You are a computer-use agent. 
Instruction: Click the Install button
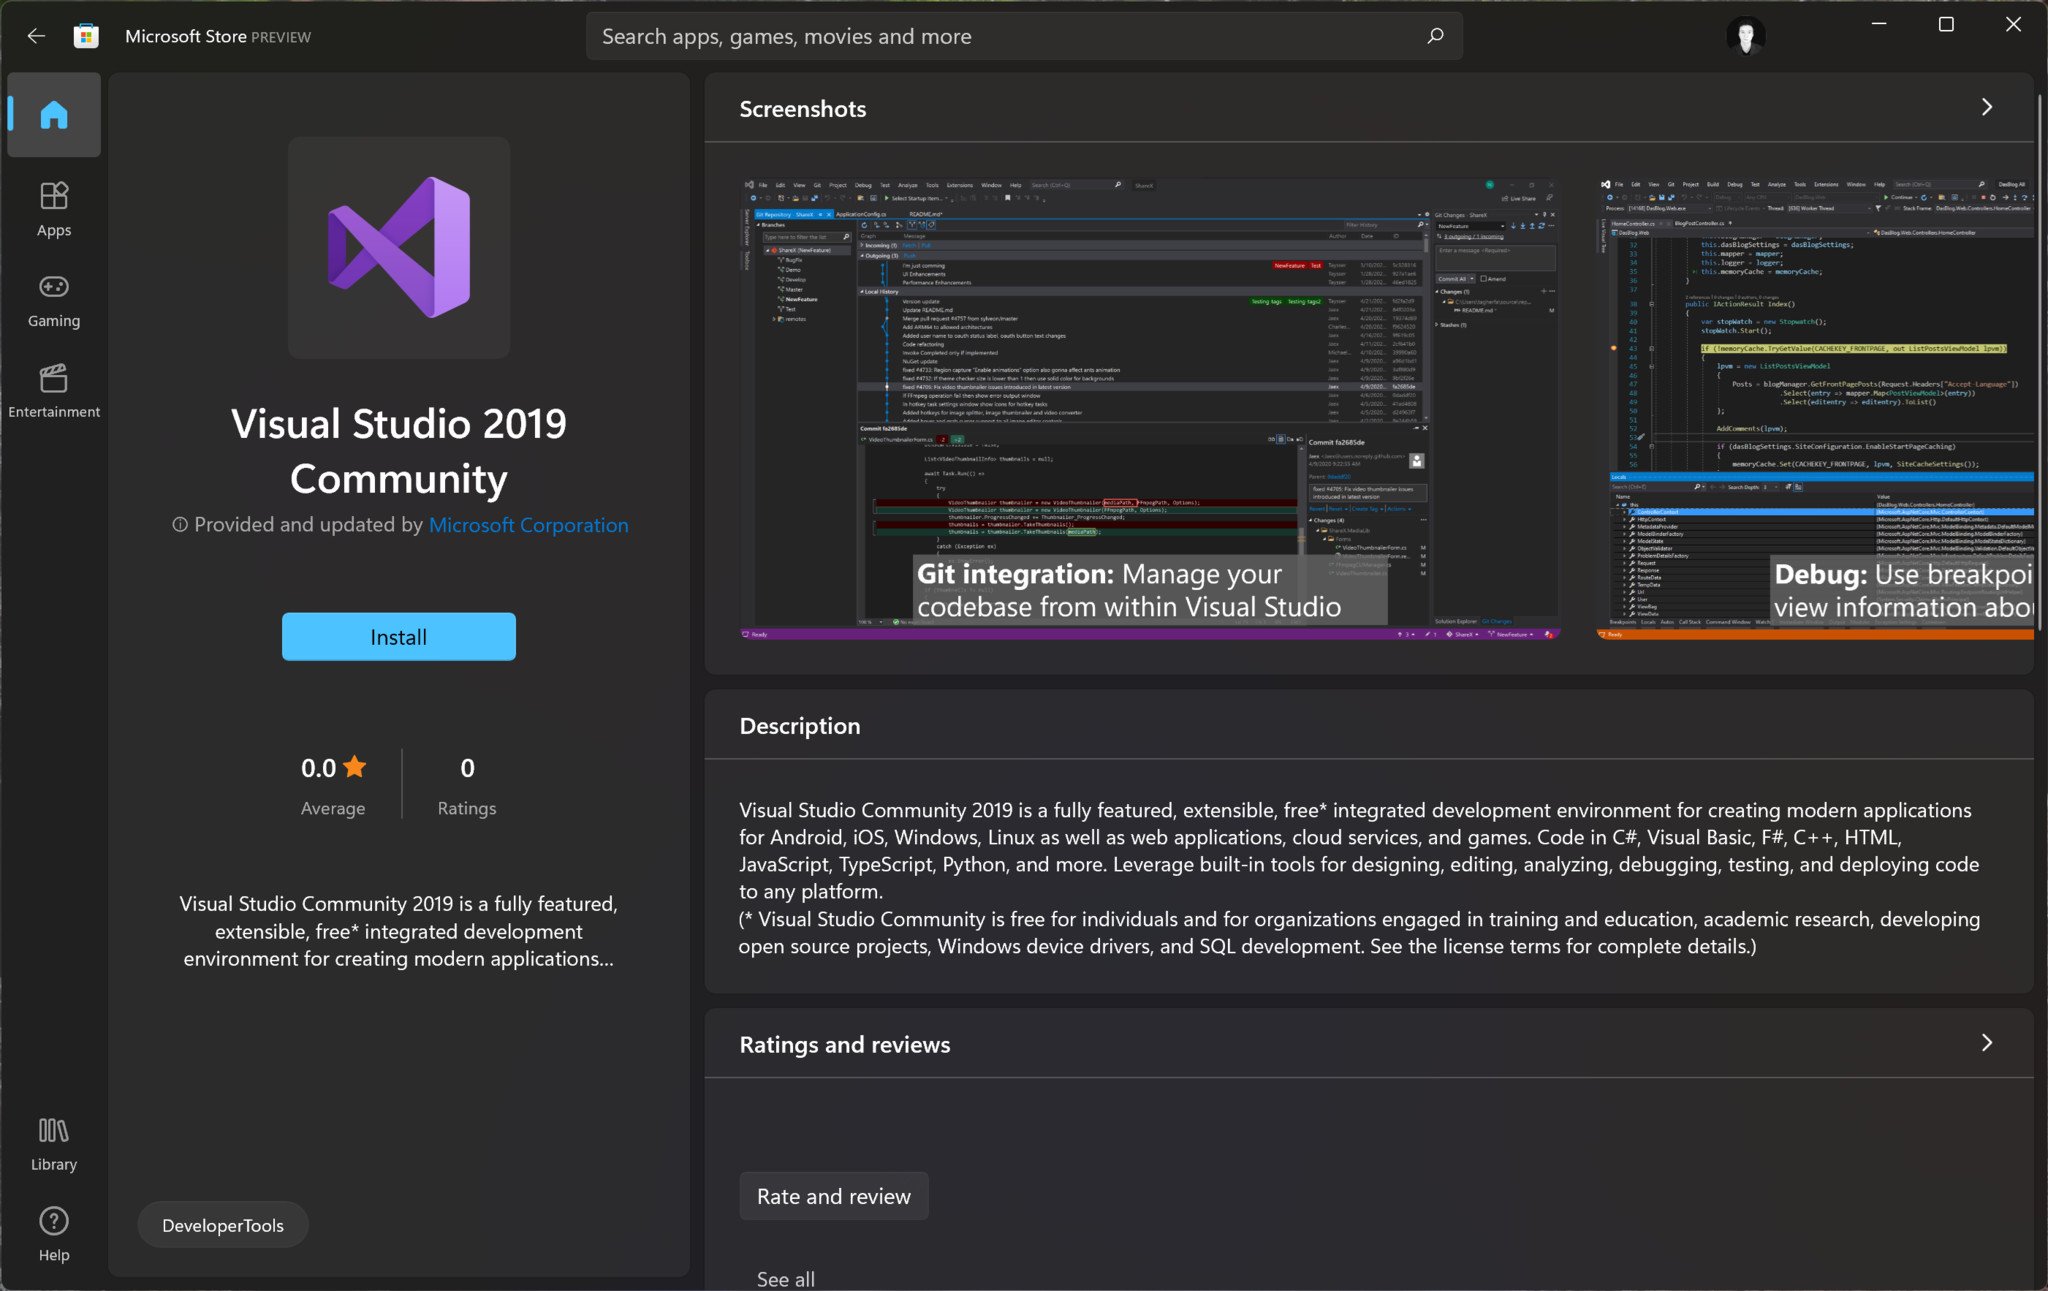point(399,637)
